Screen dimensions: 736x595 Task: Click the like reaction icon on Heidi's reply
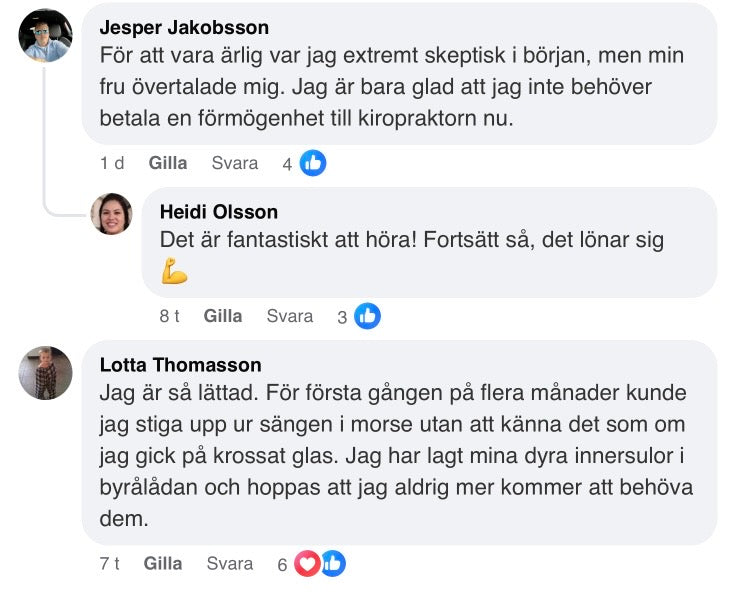click(368, 317)
